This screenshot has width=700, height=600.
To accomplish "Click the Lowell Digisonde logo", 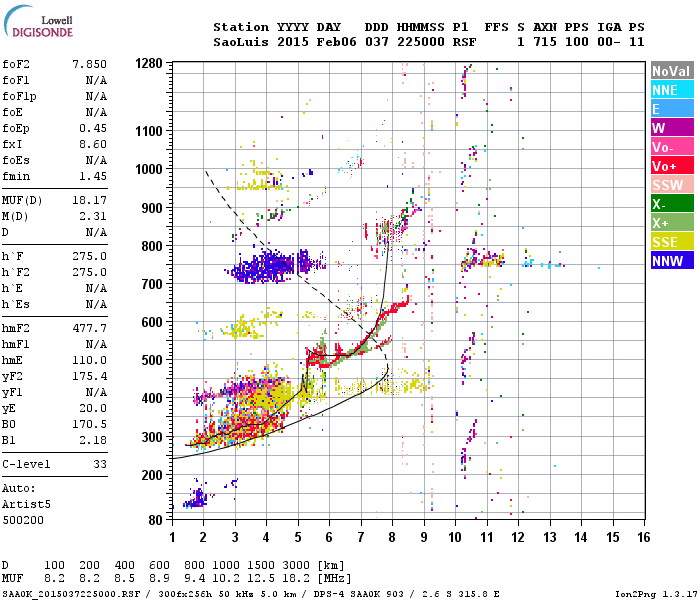I will (38, 22).
